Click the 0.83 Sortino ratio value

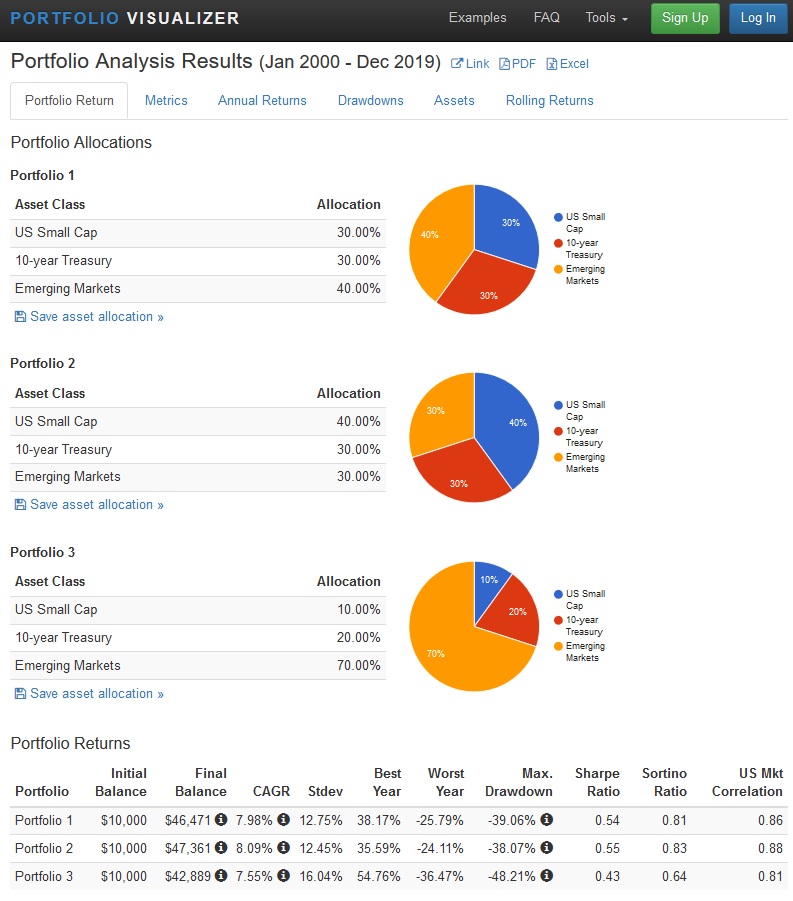674,848
